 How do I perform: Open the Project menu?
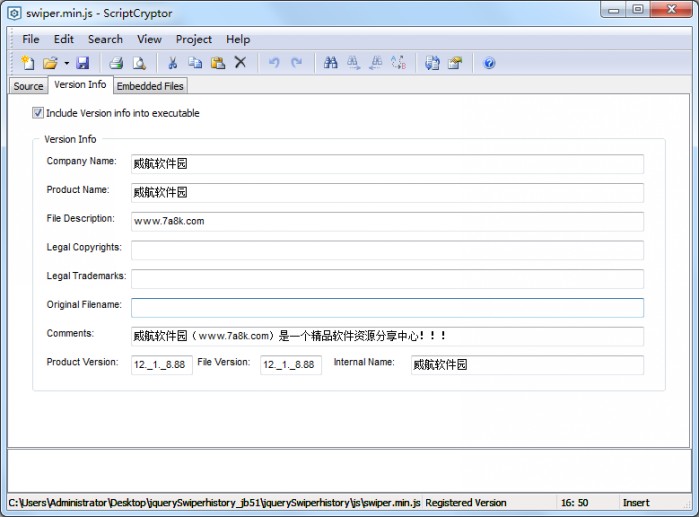click(x=193, y=39)
